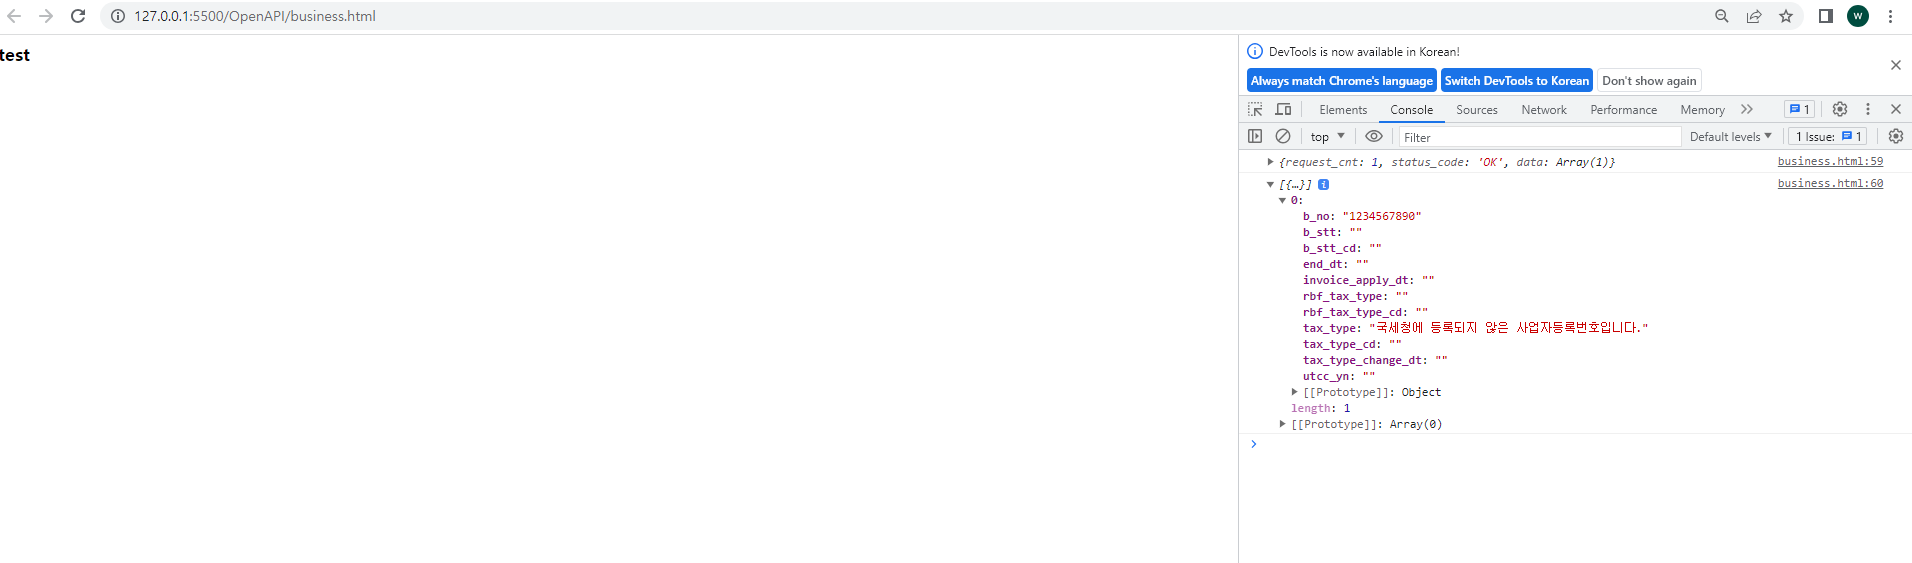
Task: Expand the request_cnt object log entry
Action: (x=1270, y=162)
